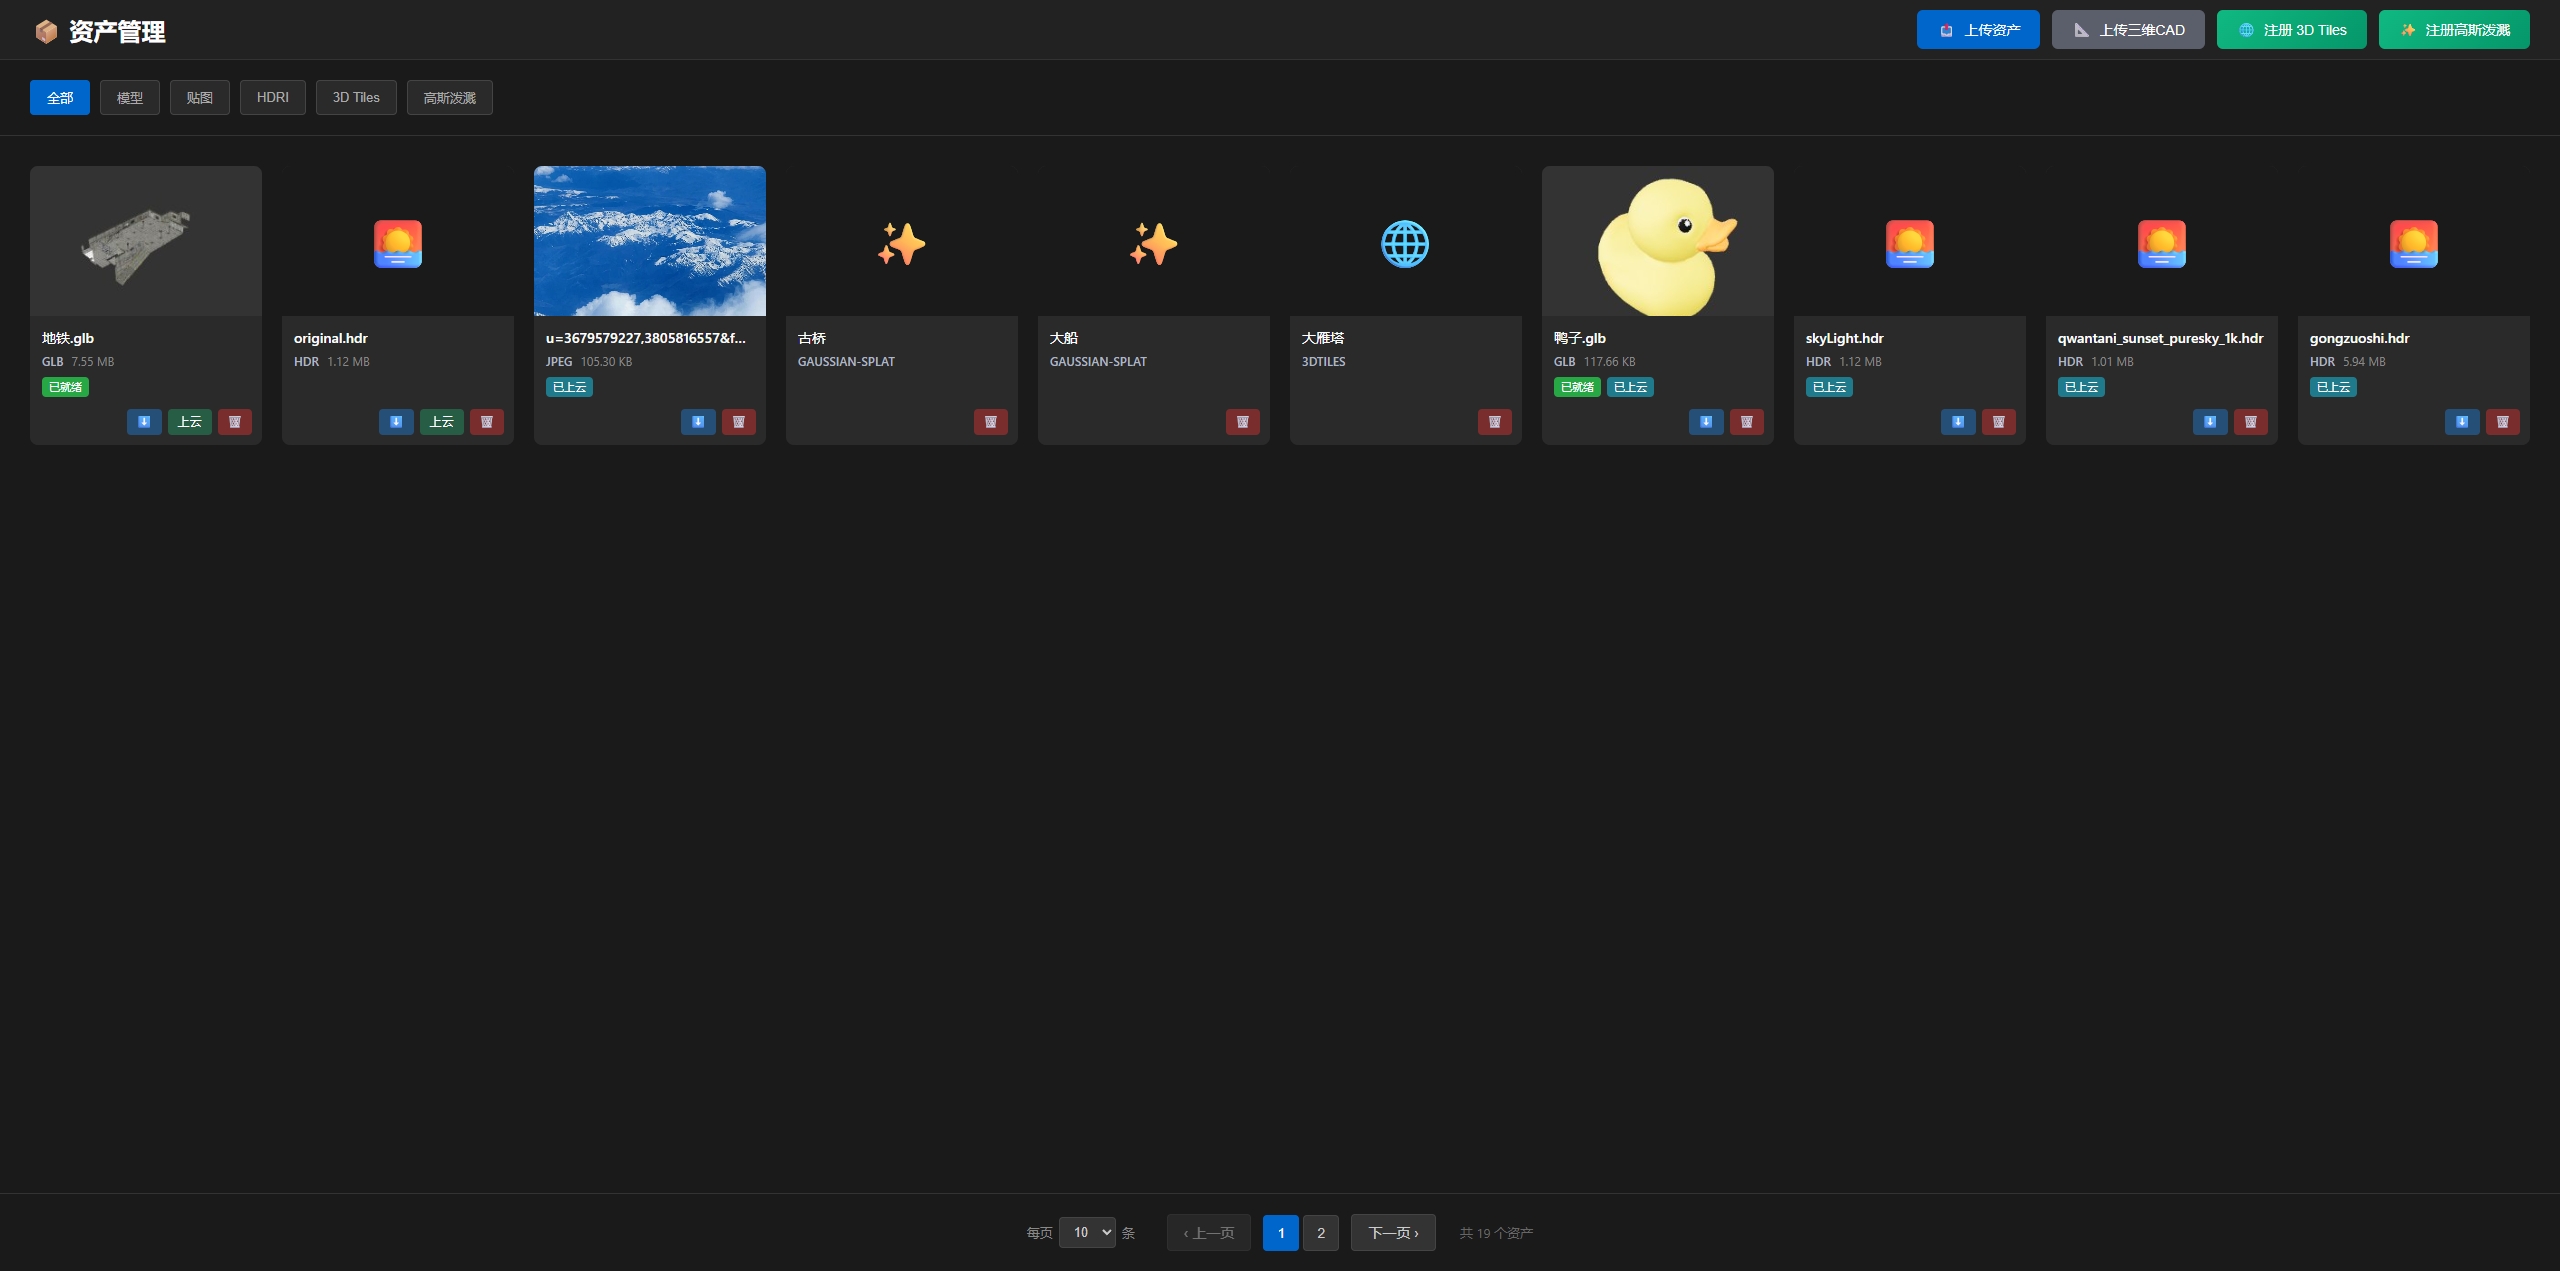Filter by HDRI
2560x1271 pixels.
pyautogui.click(x=273, y=97)
